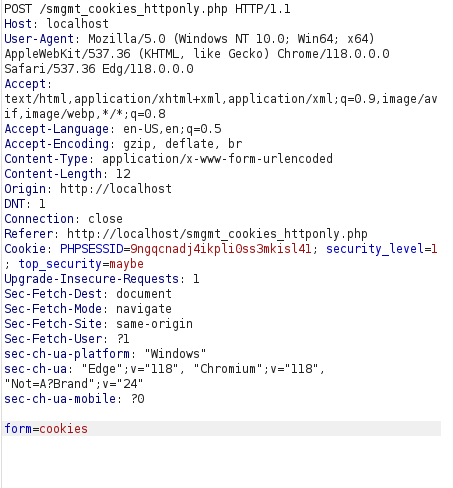
Task: Click the Sec-Fetch-Site header name
Action: click(53, 324)
